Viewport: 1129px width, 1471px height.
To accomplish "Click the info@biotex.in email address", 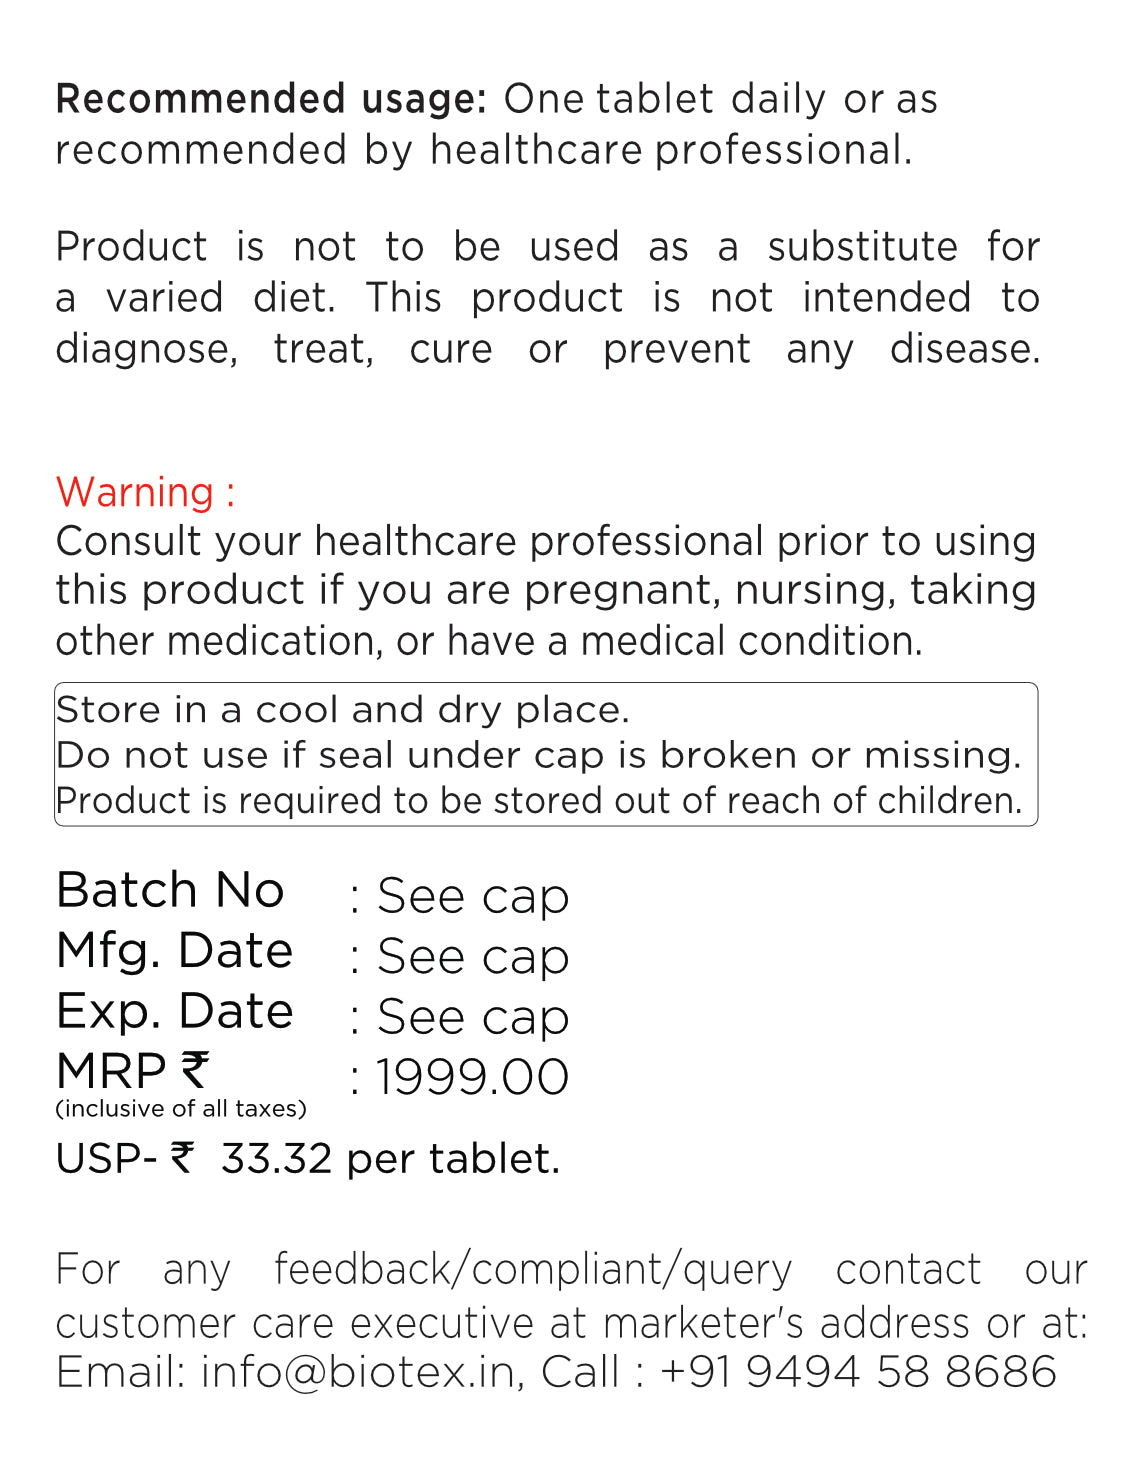I will click(x=358, y=1371).
